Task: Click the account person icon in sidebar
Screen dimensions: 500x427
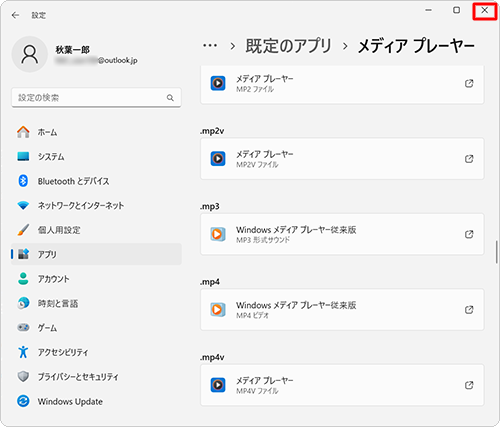Action: pyautogui.click(x=23, y=279)
